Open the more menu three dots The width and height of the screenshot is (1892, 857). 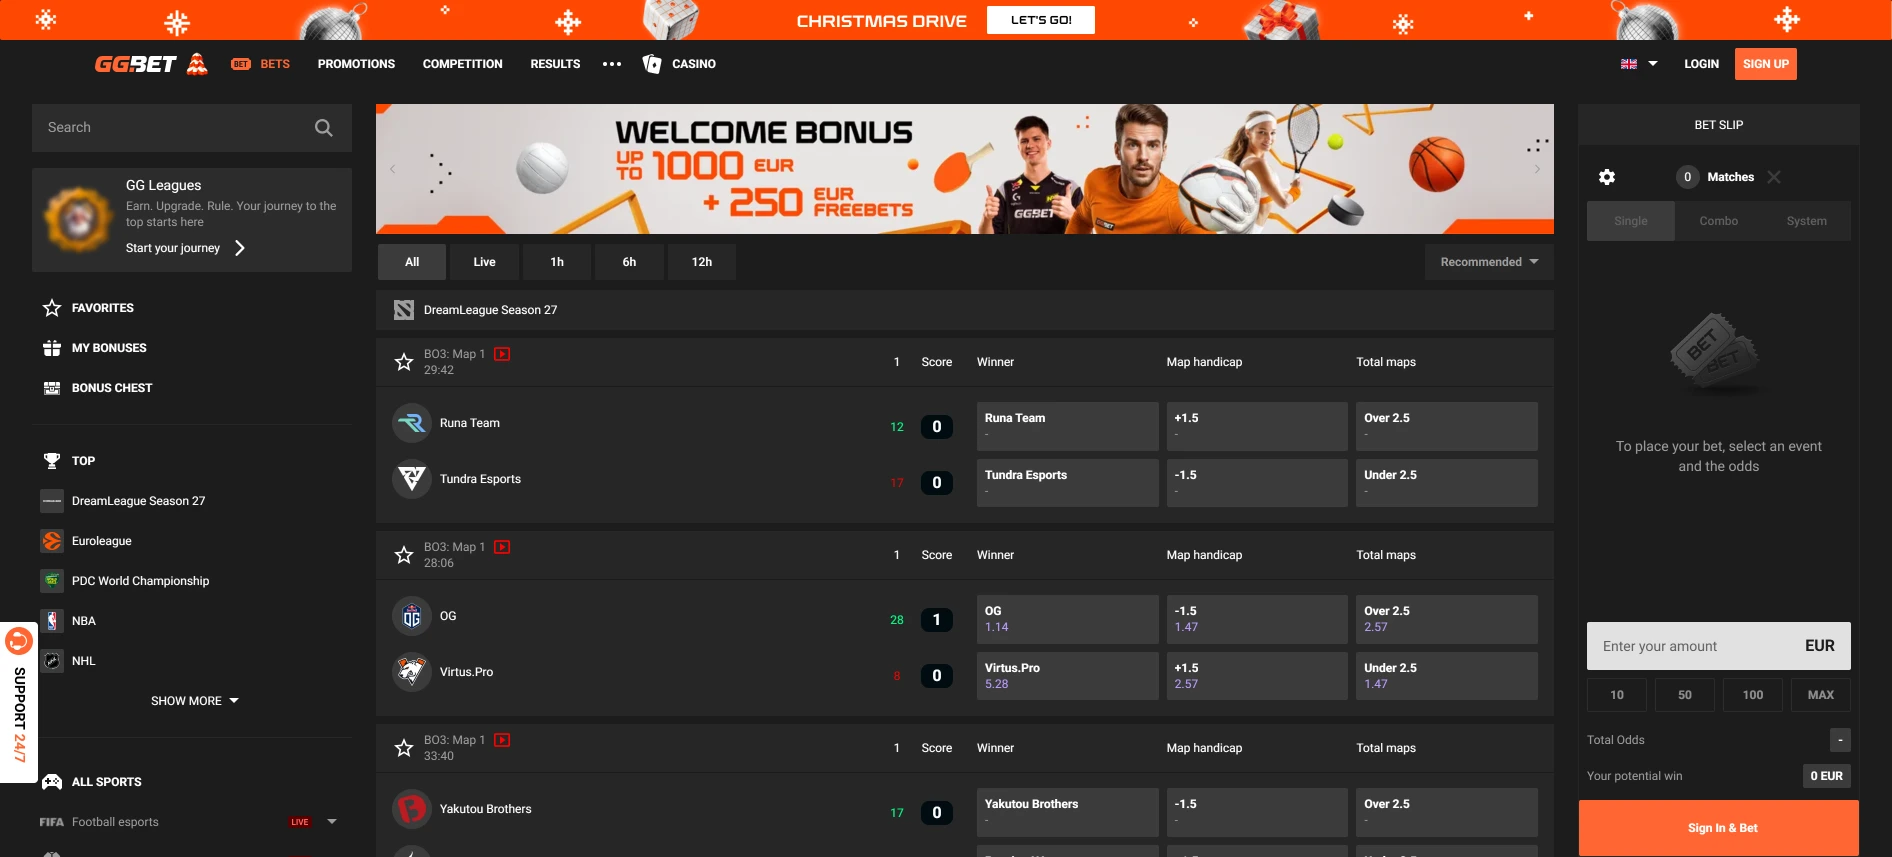[612, 64]
